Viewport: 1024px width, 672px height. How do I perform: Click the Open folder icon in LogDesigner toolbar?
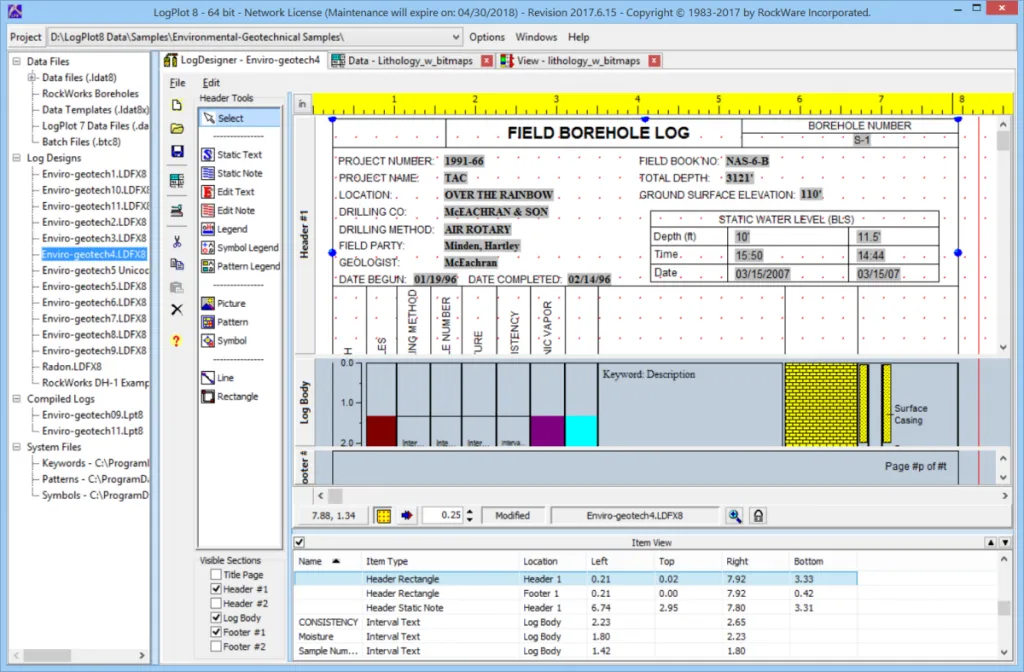177,129
